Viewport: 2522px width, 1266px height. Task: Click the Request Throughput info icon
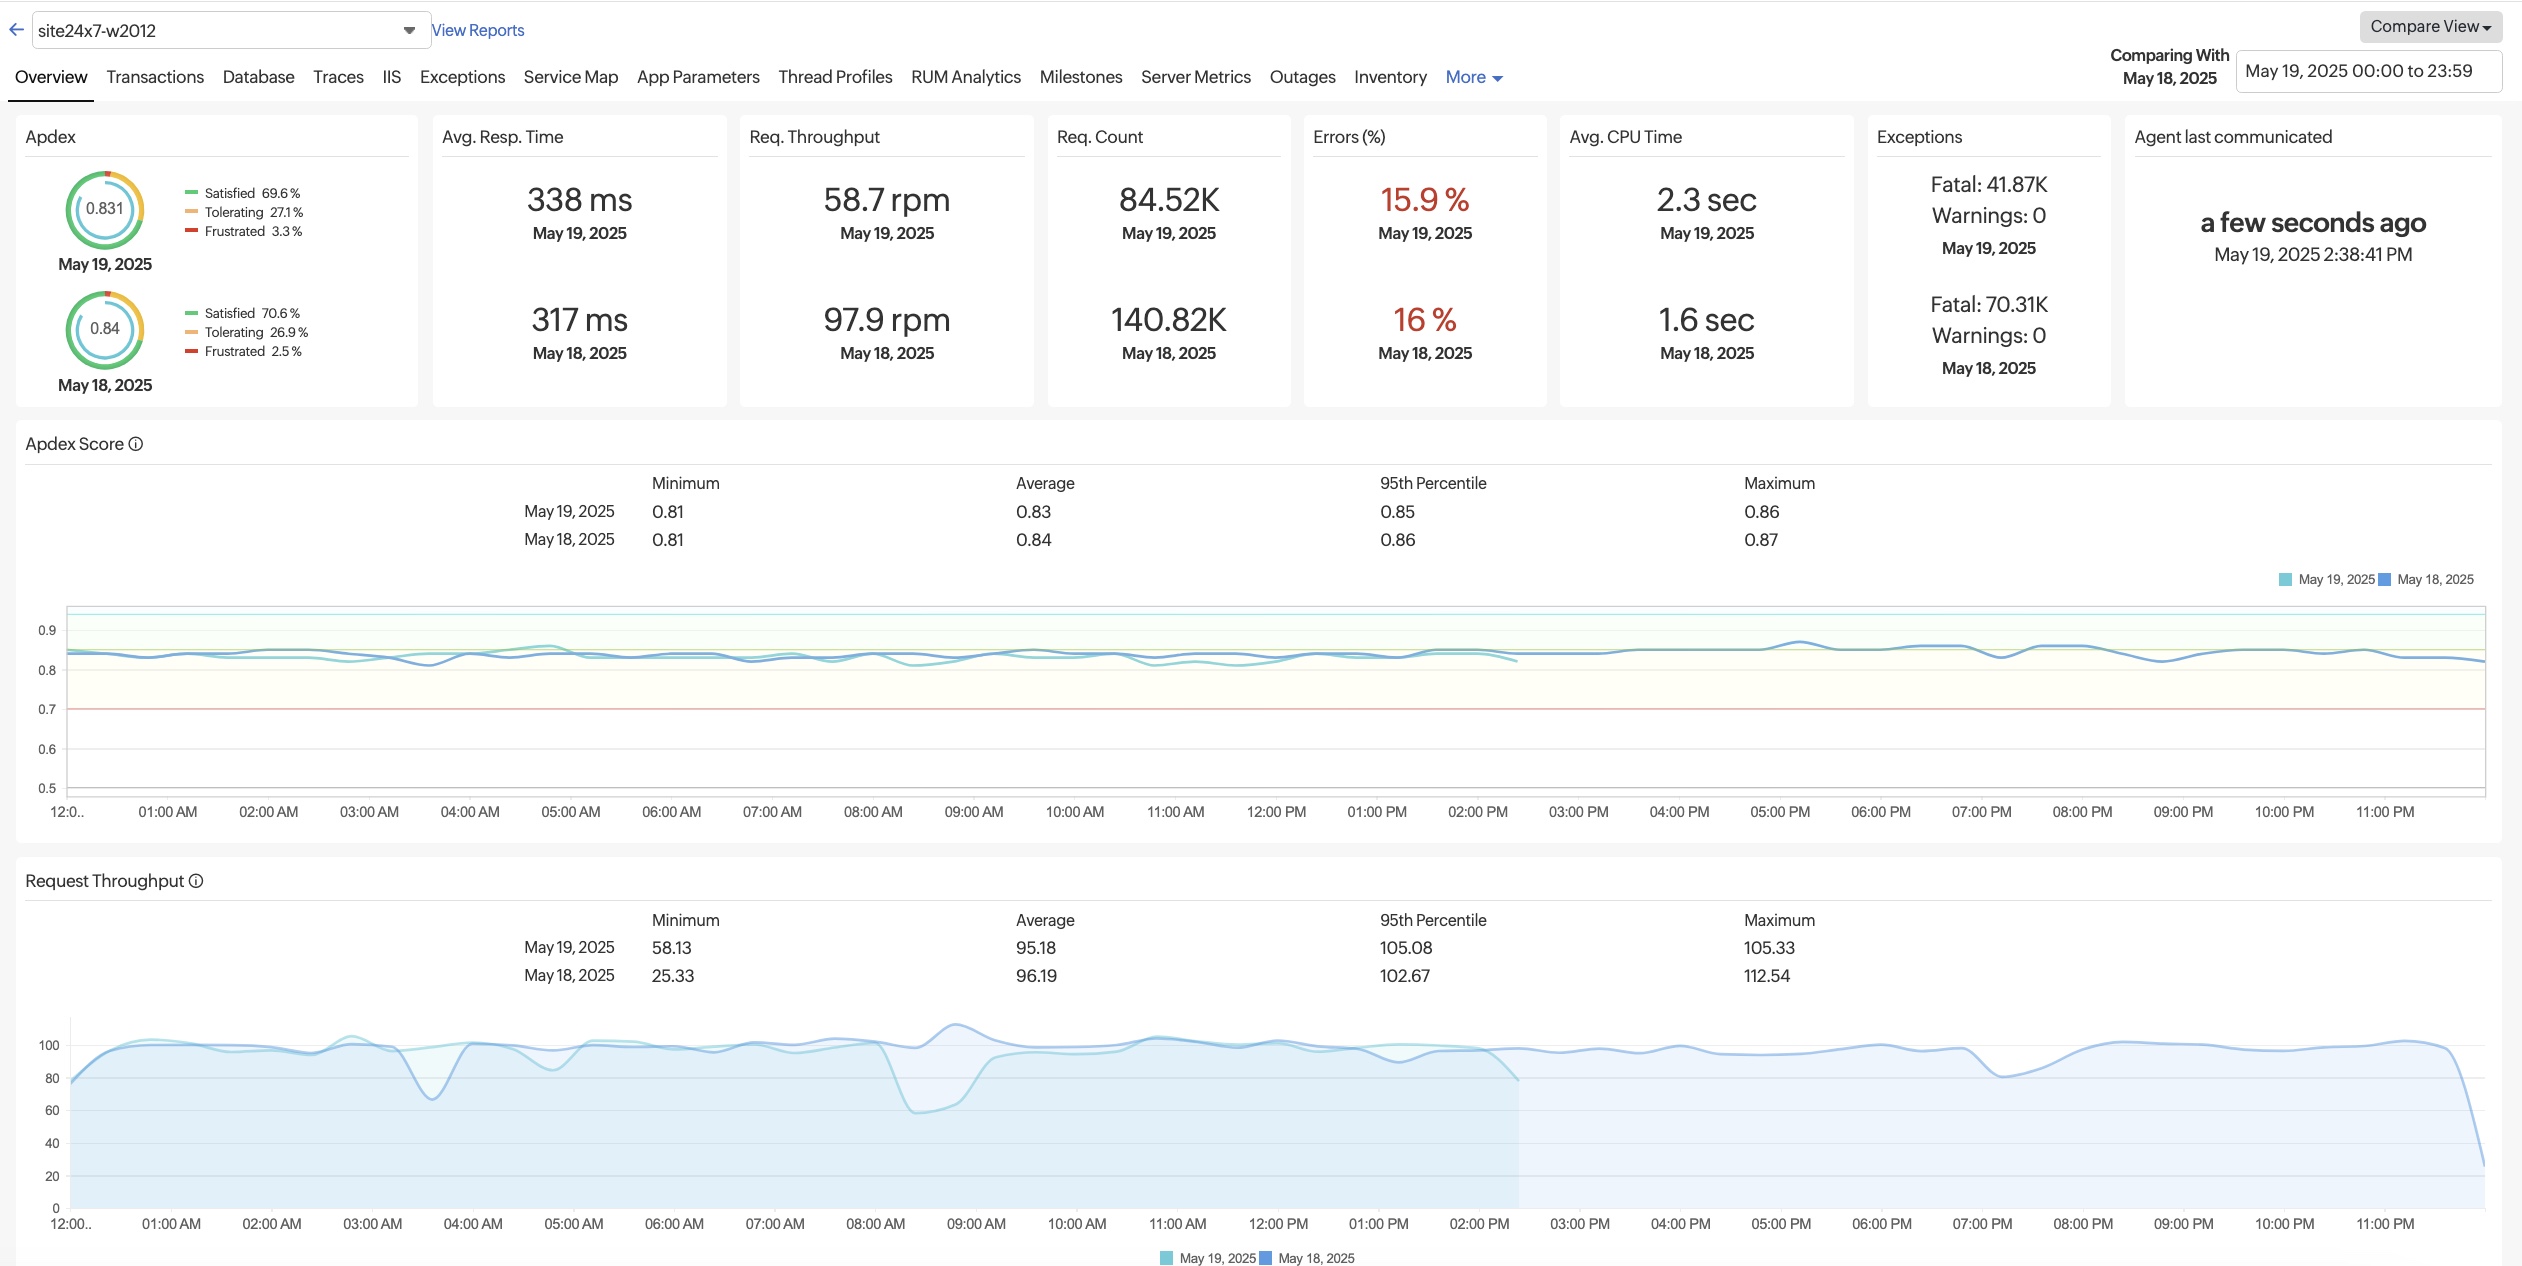195,881
